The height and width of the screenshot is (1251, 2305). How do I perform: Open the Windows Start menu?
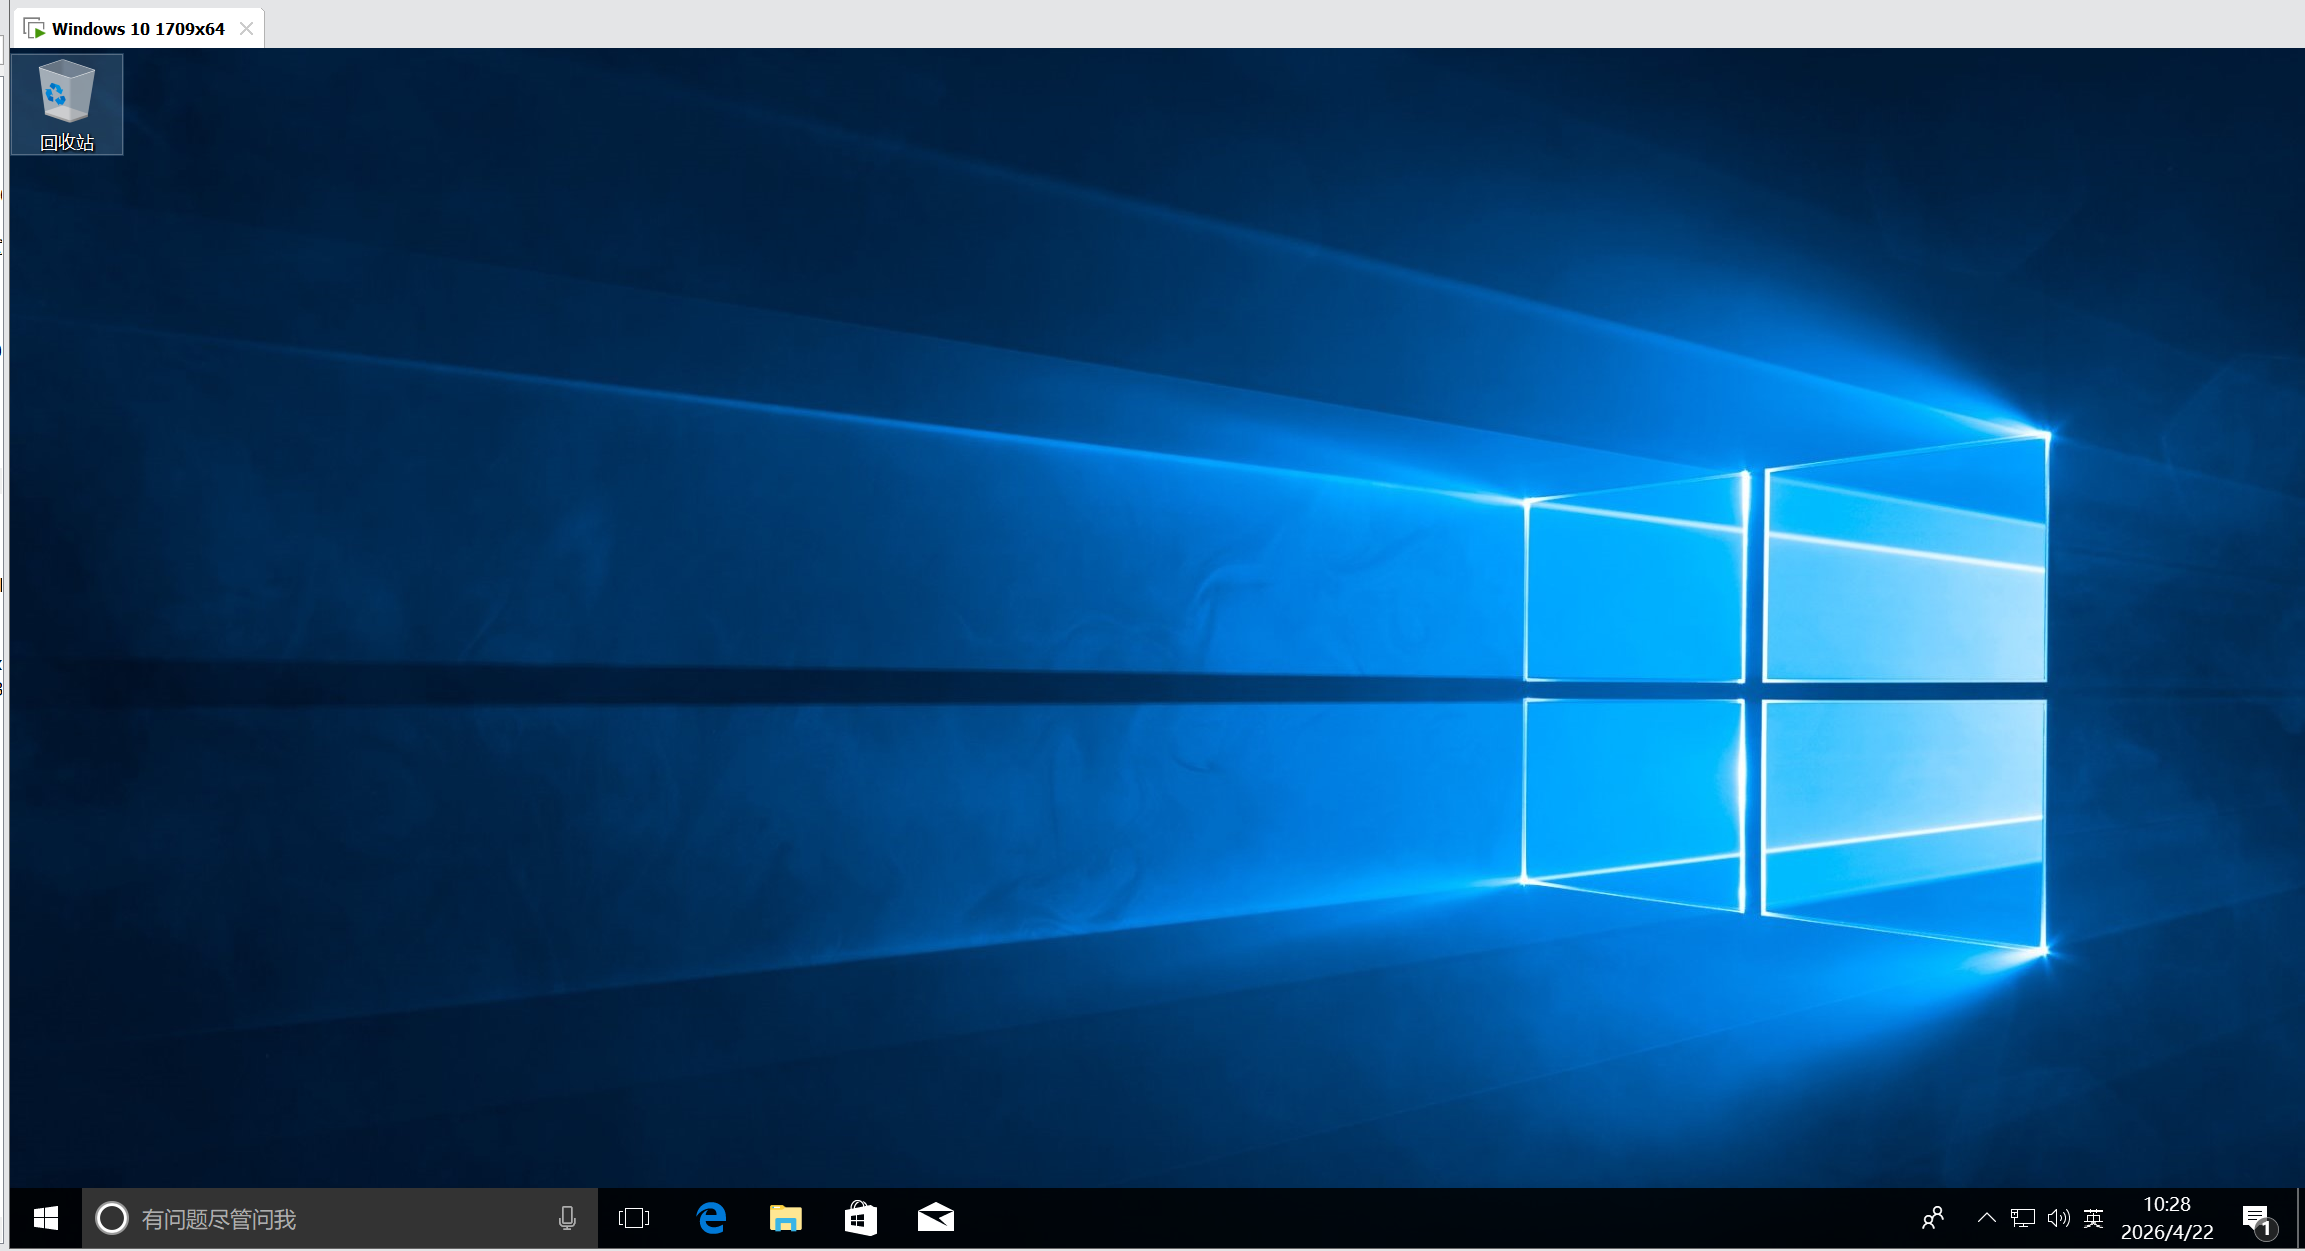pos(46,1218)
